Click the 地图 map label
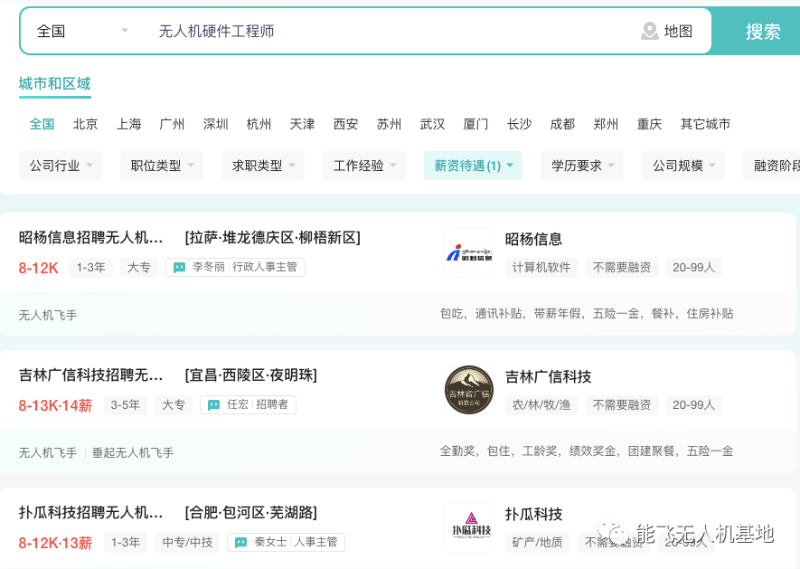Screen dimensions: 800x569 [x=678, y=31]
